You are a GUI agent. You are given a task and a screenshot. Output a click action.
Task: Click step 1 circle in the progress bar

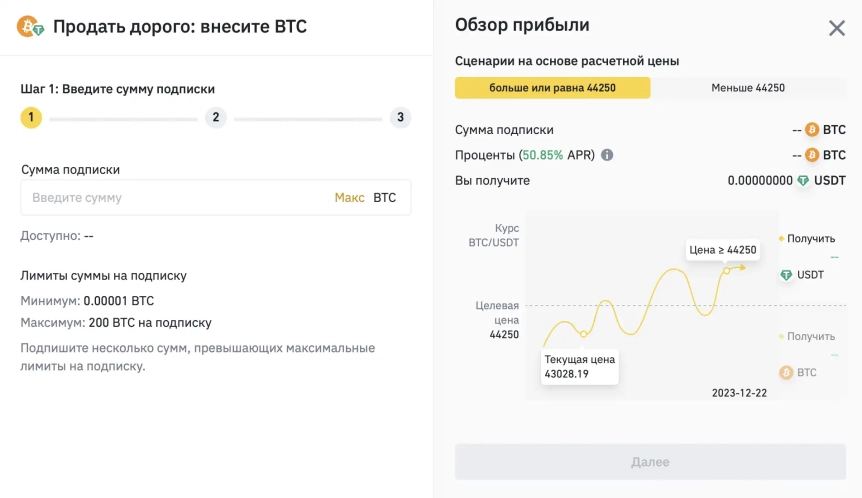click(31, 118)
